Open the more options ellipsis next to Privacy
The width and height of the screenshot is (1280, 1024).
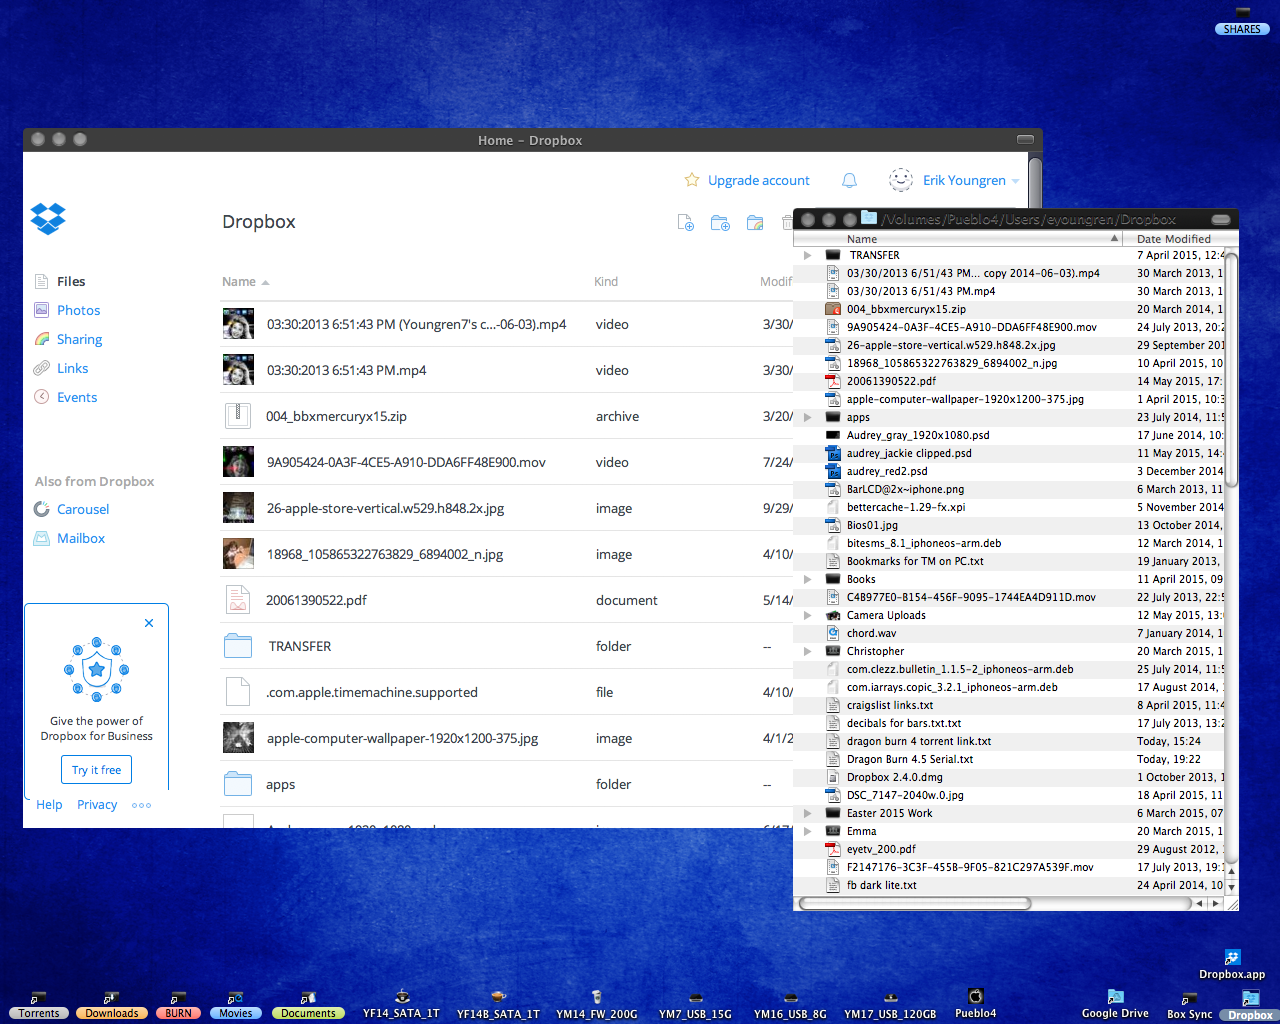142,805
